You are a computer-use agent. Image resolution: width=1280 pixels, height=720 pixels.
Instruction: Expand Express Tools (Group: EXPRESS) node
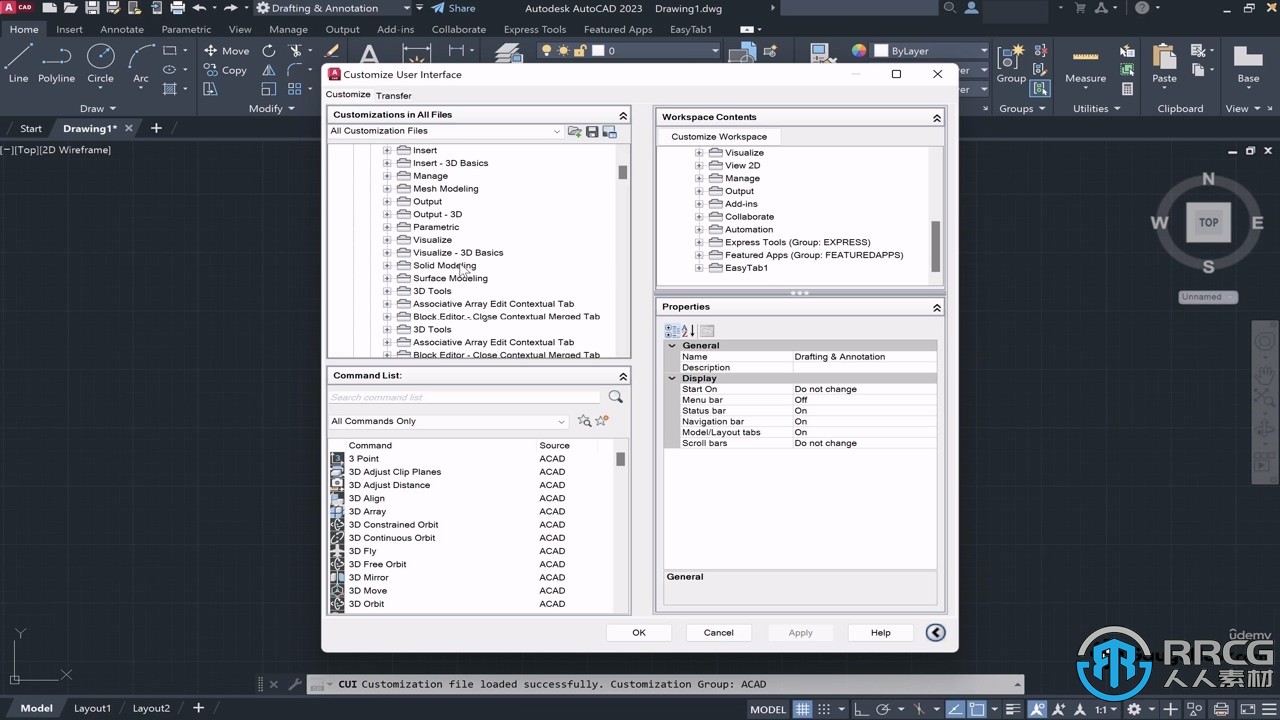pyautogui.click(x=699, y=242)
